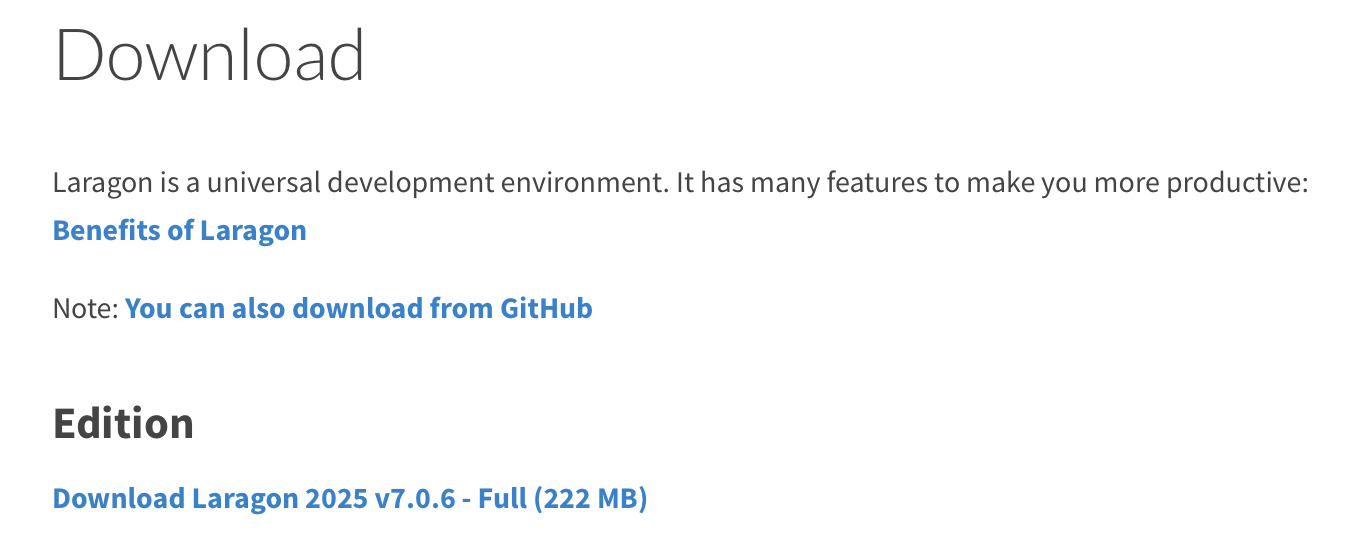Click the 'v7.0.6' version number

[x=412, y=498]
